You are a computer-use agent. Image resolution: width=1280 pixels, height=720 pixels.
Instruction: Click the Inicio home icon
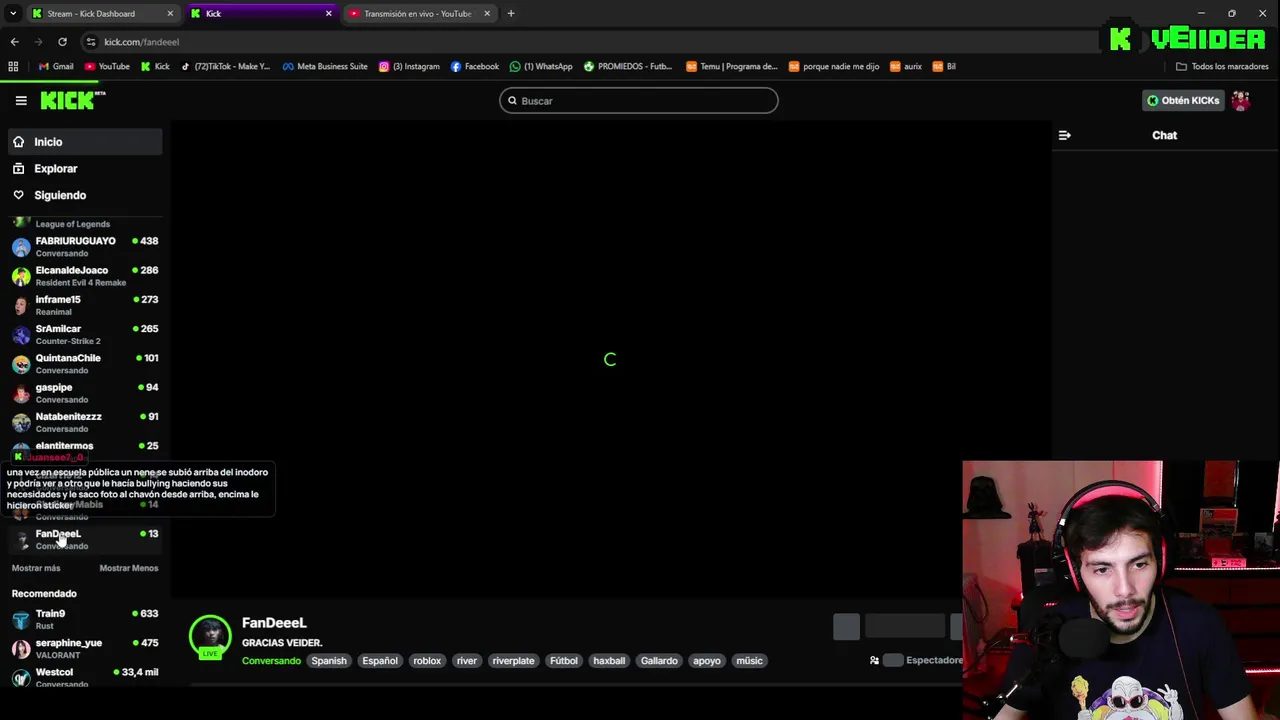click(x=18, y=142)
